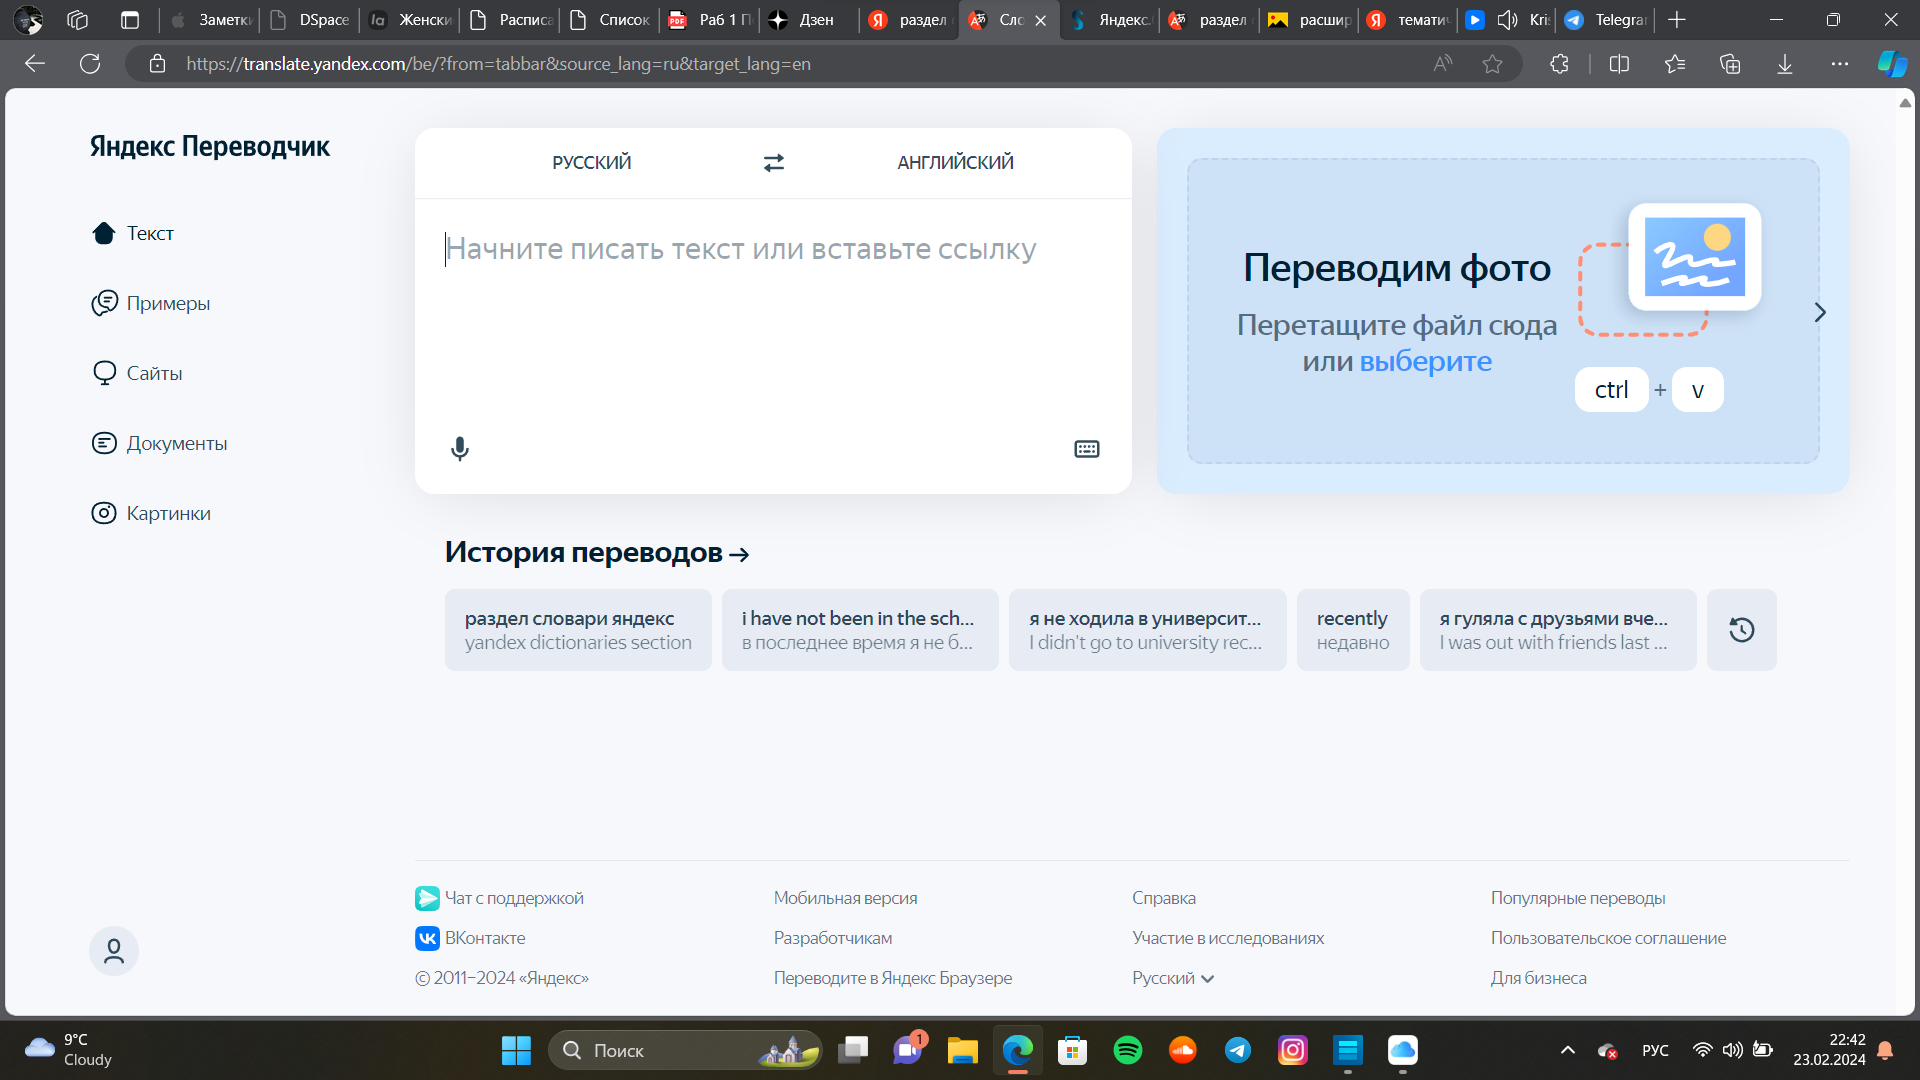Reload the current page
The width and height of the screenshot is (1920, 1080).
pos(90,64)
